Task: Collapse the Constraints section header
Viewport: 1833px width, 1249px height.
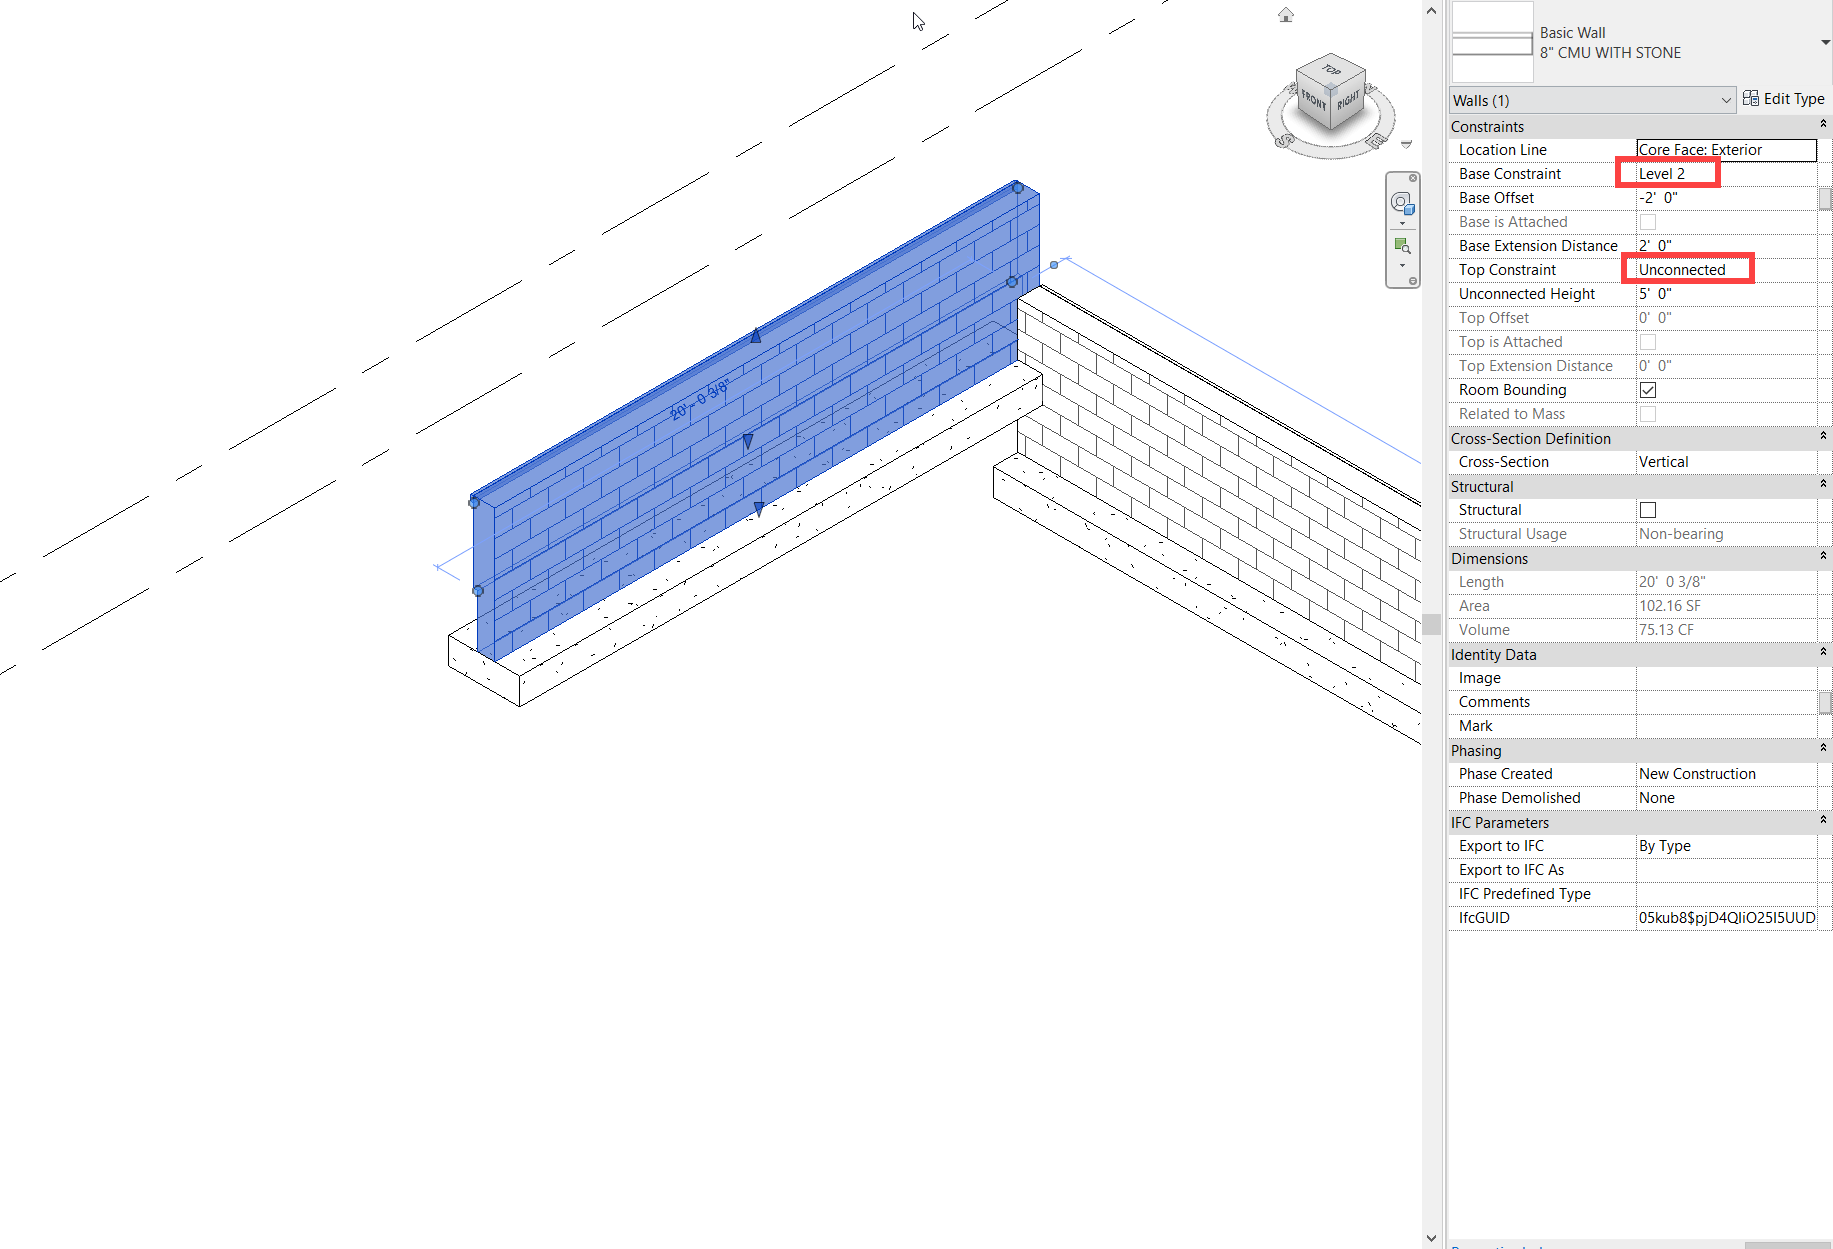Action: (x=1822, y=124)
